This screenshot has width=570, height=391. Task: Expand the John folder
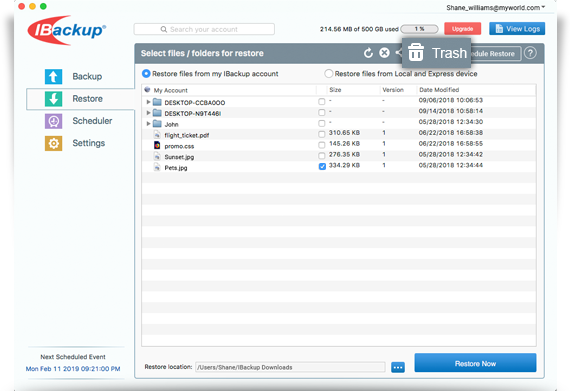[x=148, y=124]
